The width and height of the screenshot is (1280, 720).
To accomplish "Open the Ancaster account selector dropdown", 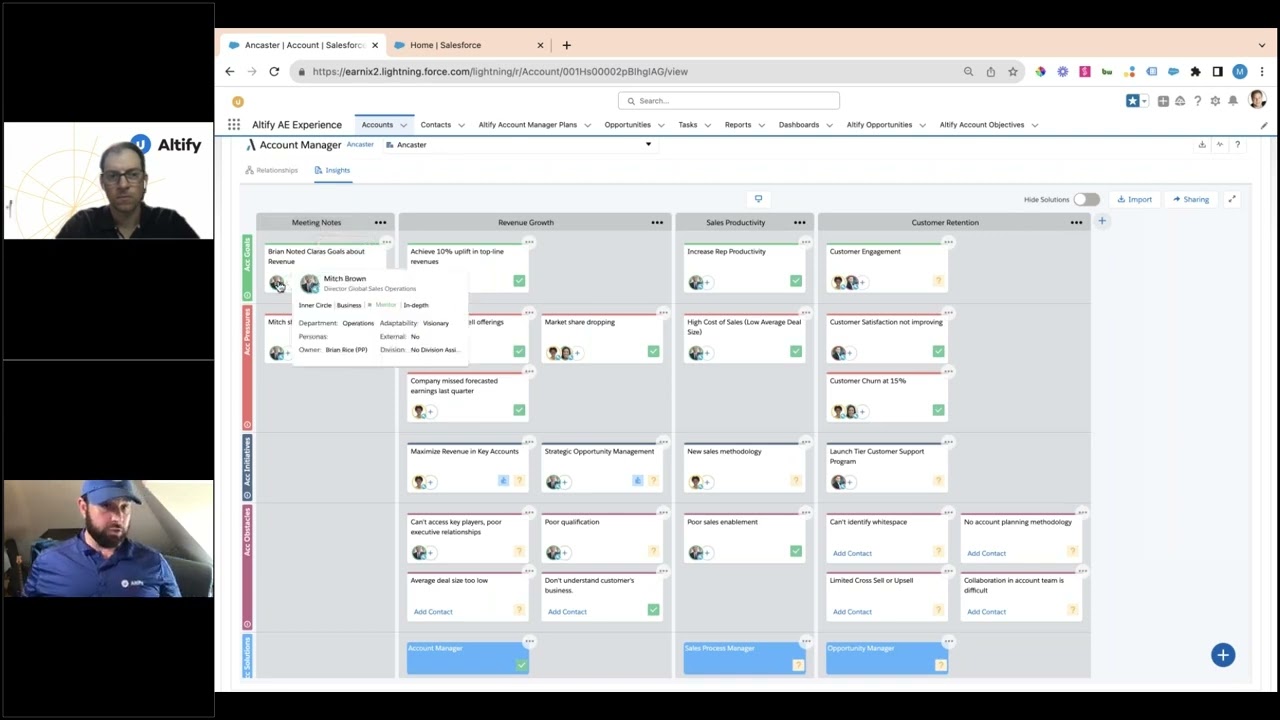I will click(520, 145).
